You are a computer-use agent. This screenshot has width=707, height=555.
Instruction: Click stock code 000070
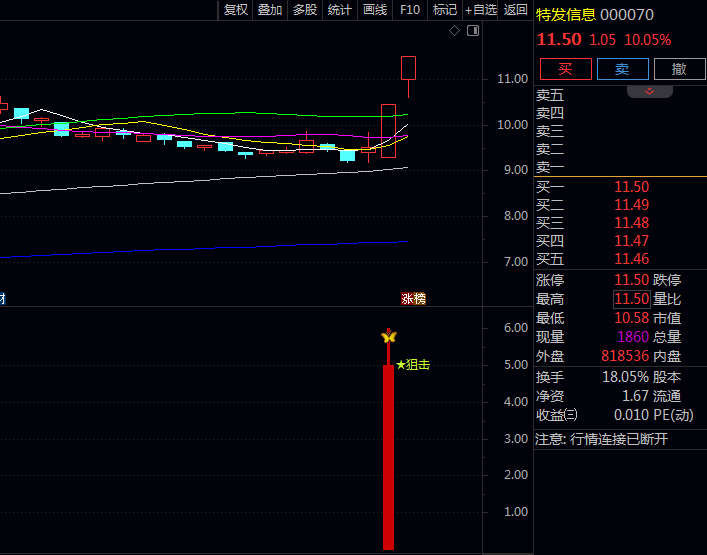click(627, 15)
